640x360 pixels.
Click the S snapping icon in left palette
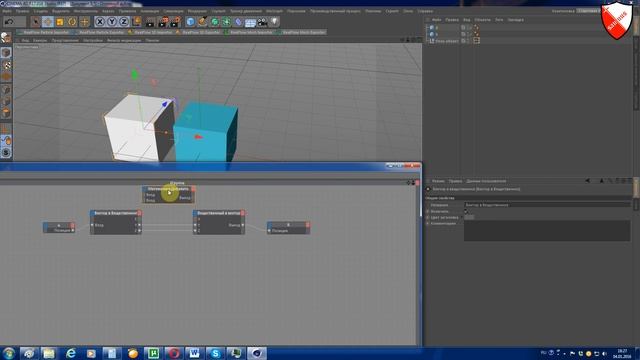[6, 153]
